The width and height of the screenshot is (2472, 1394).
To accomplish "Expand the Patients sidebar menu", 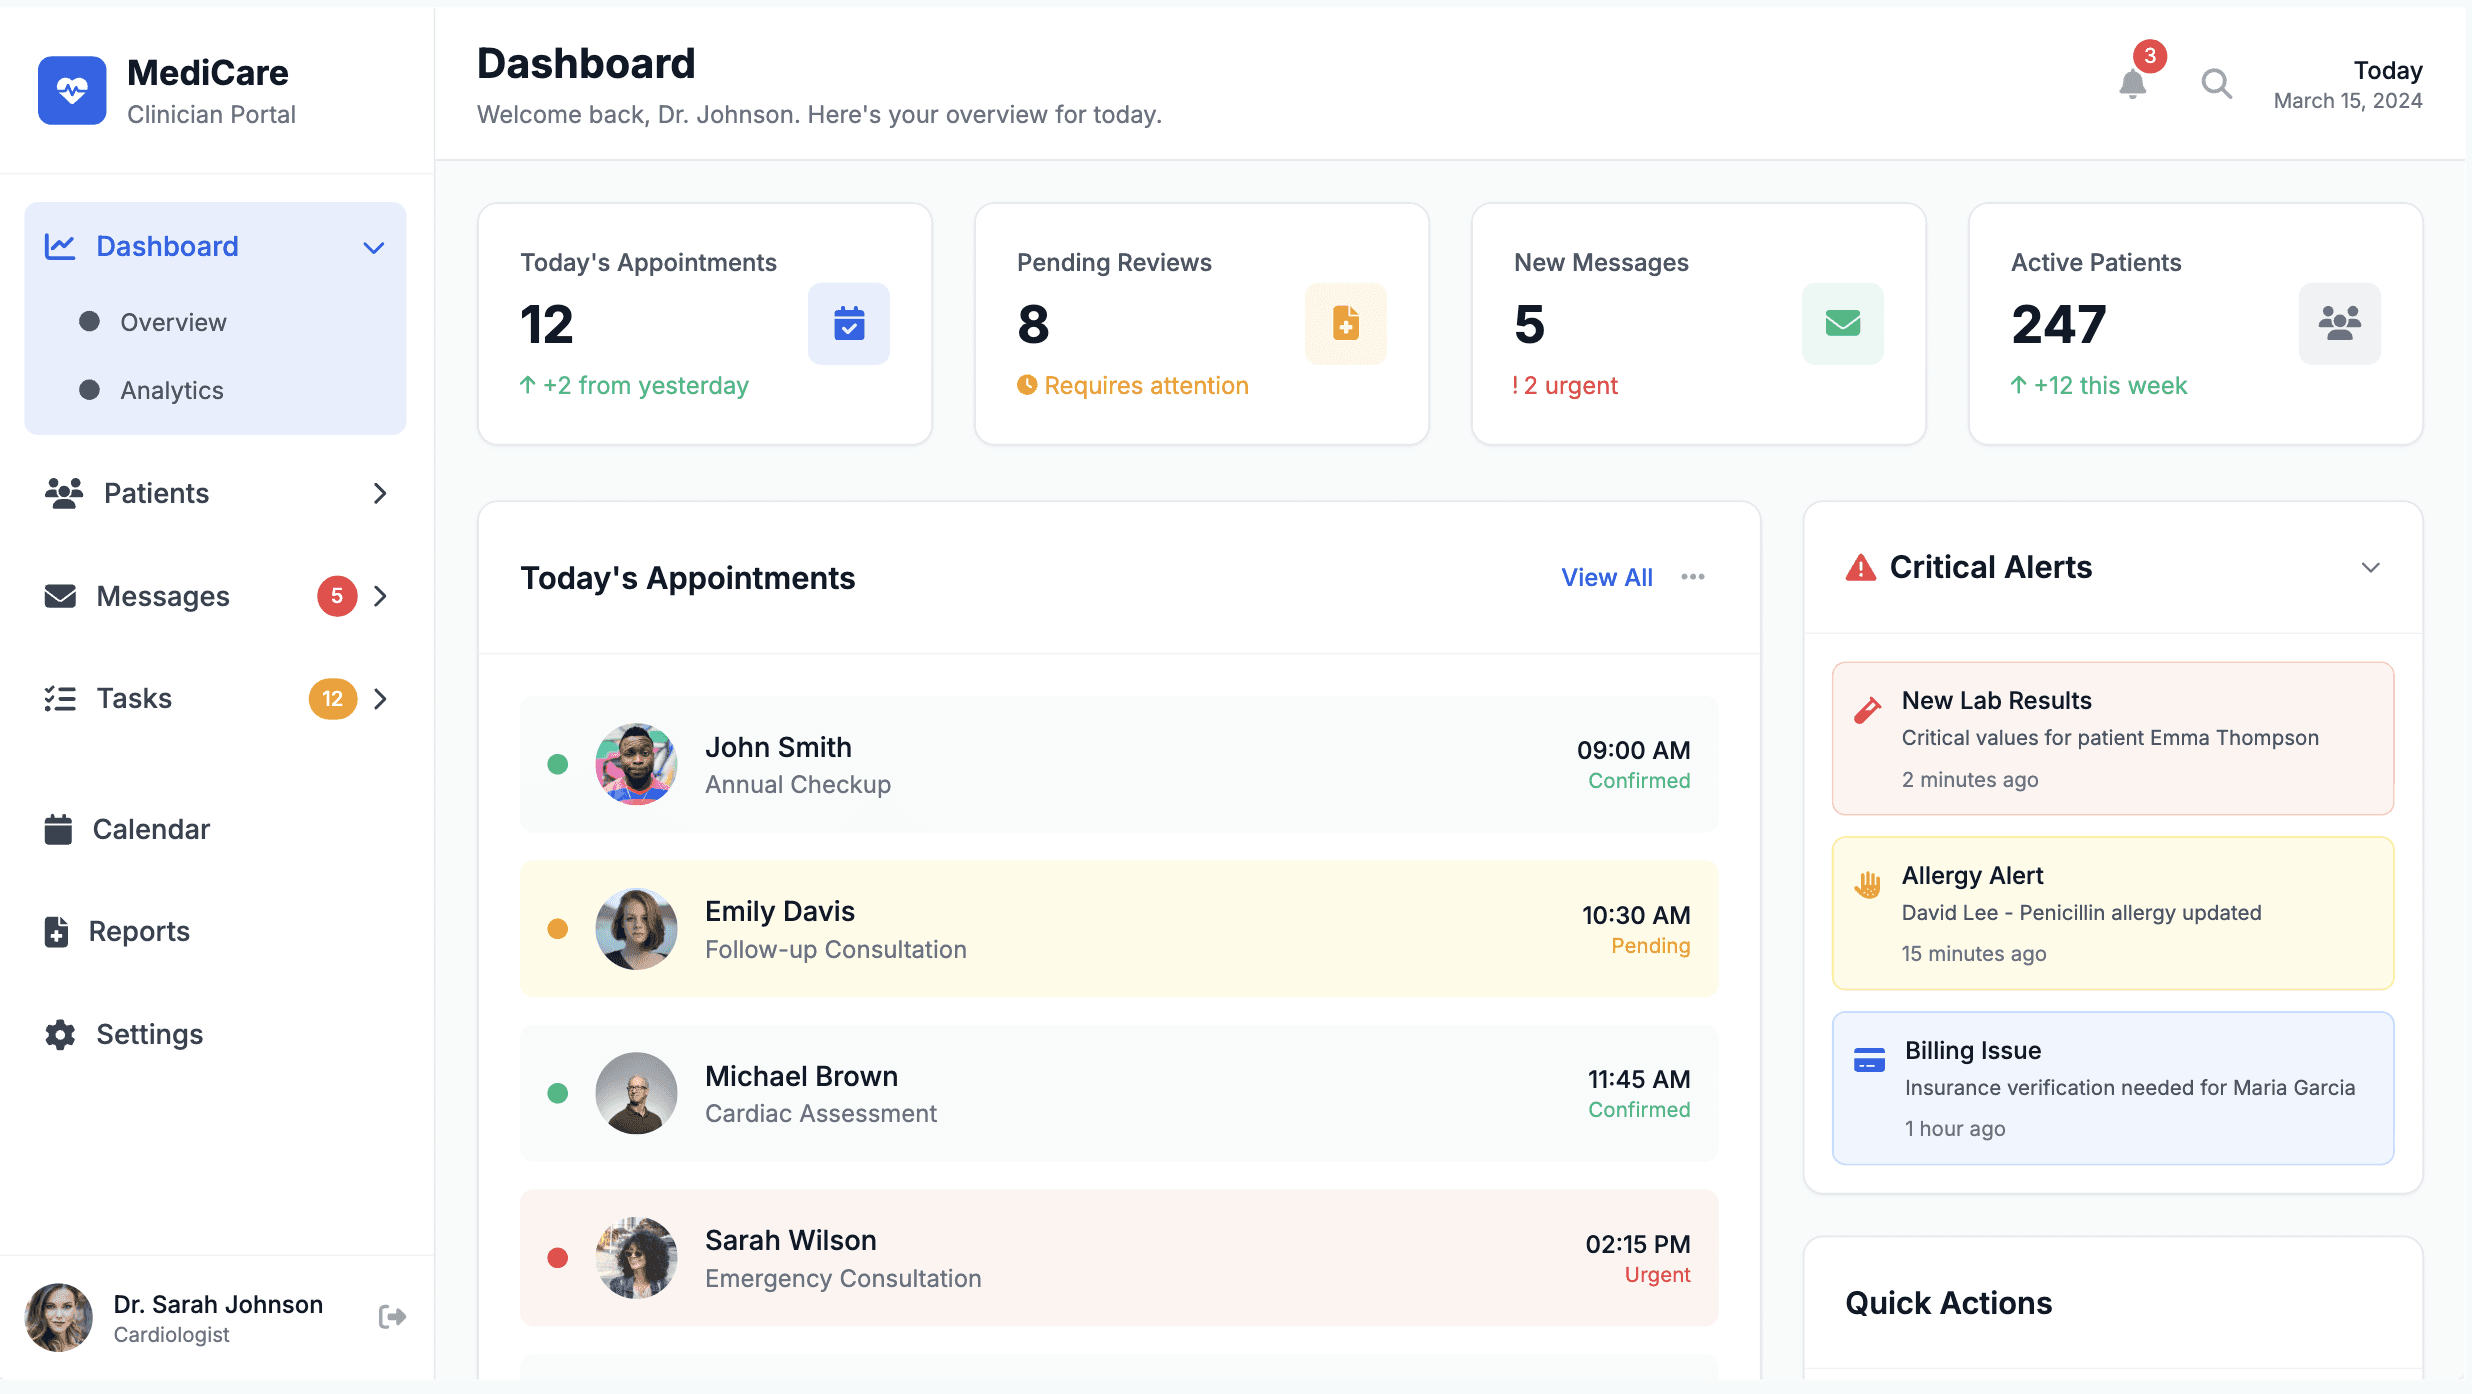I will 379,493.
